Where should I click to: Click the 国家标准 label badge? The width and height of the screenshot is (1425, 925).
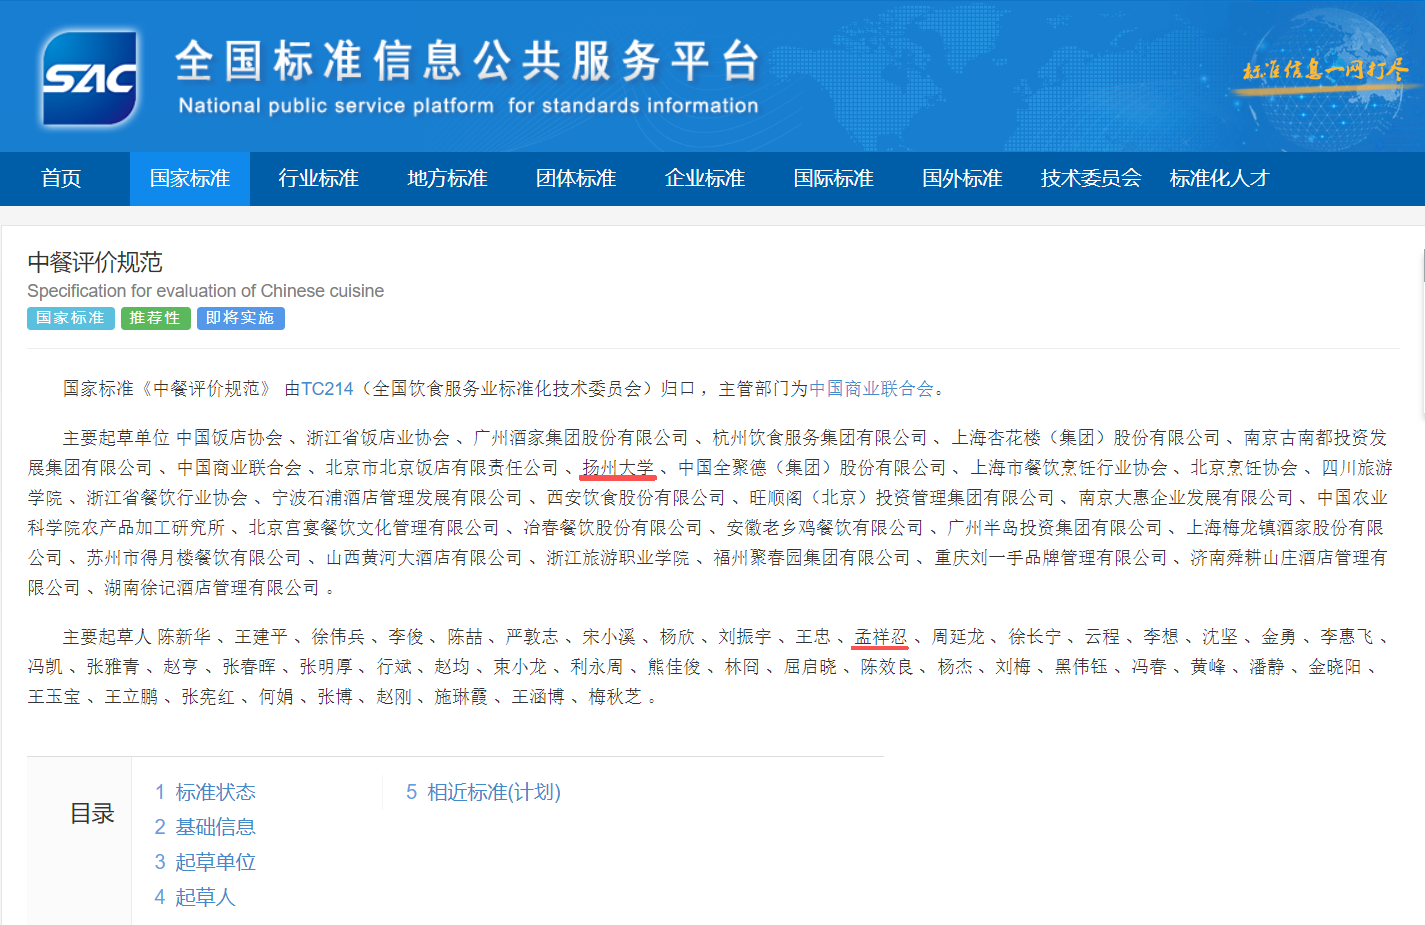click(70, 318)
